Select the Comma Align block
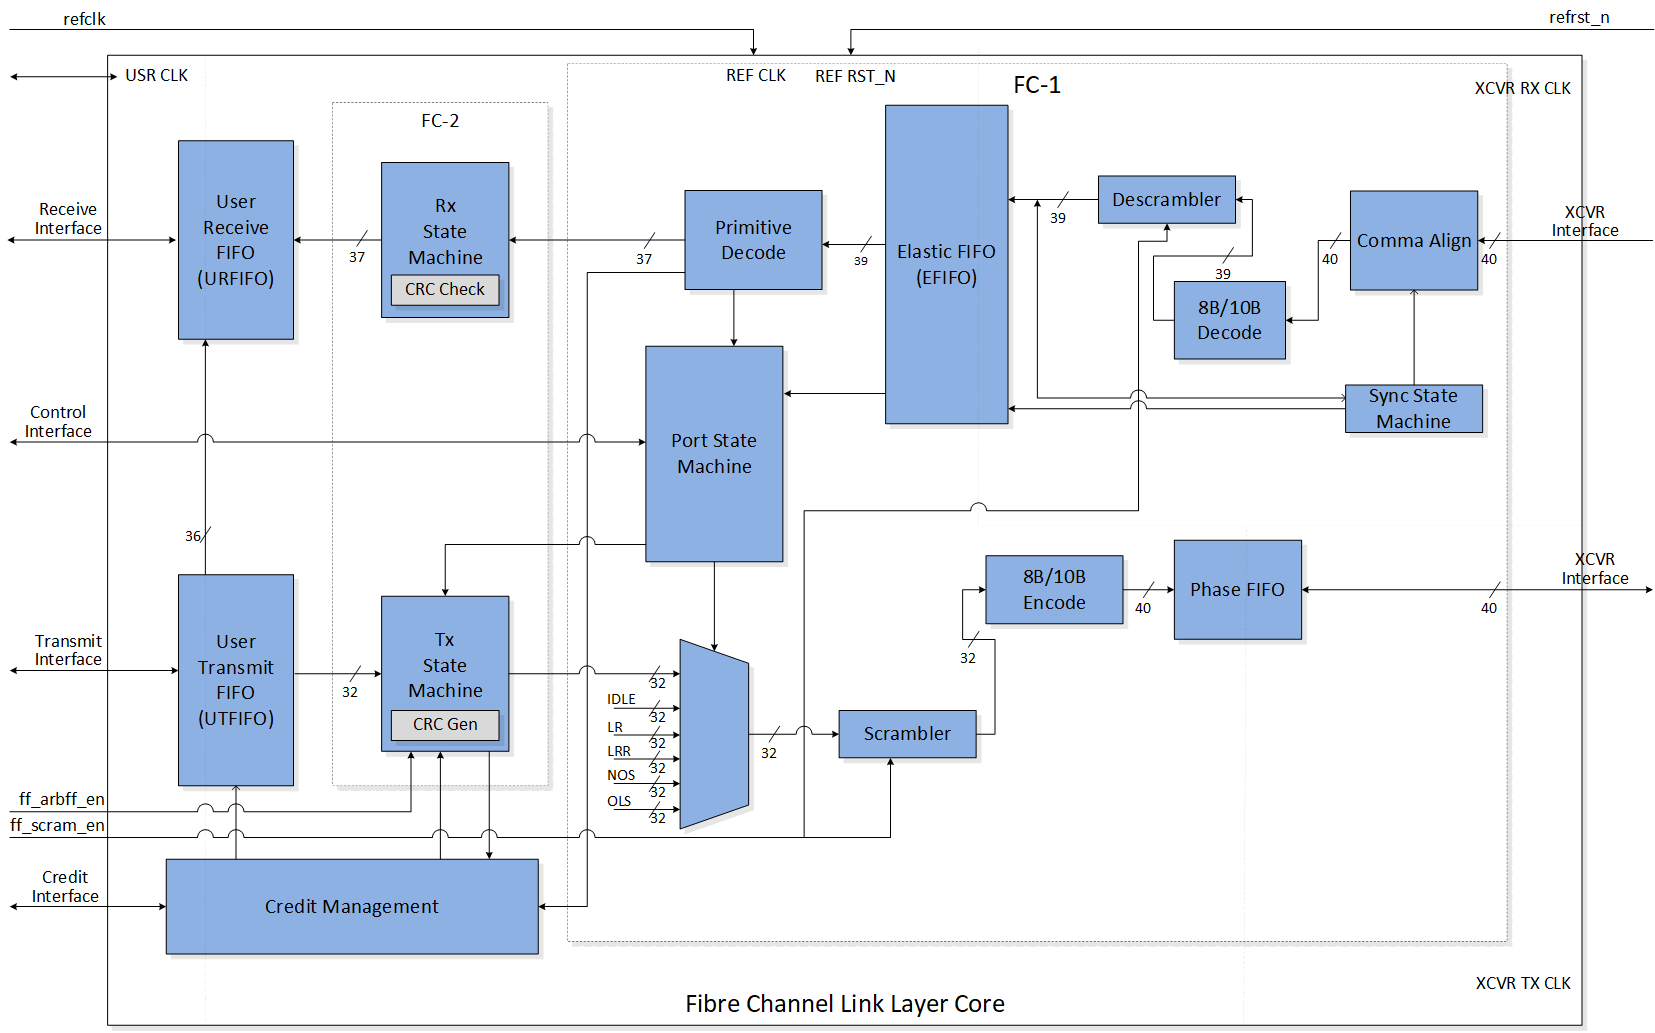 1413,240
